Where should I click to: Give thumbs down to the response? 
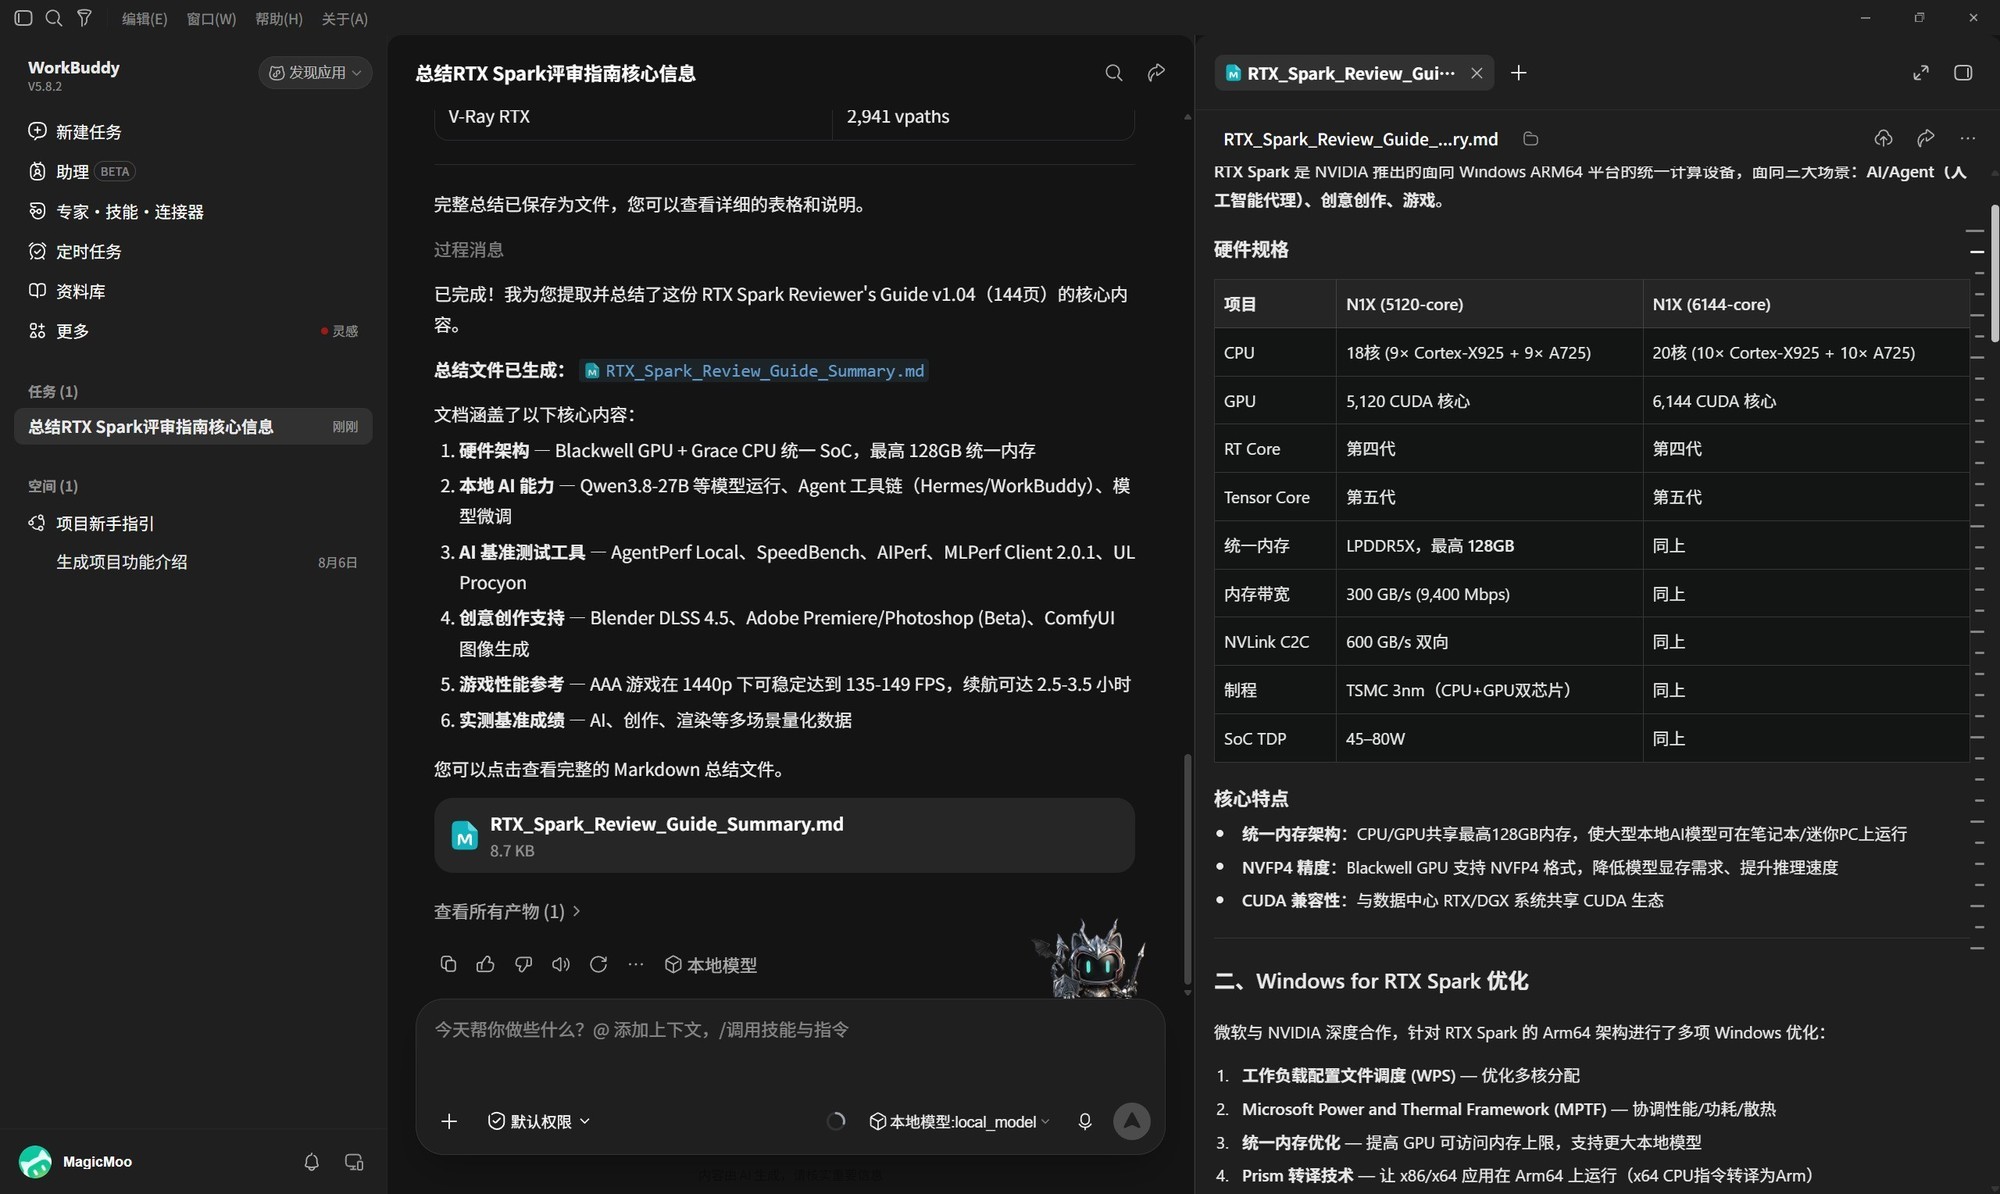click(x=523, y=964)
